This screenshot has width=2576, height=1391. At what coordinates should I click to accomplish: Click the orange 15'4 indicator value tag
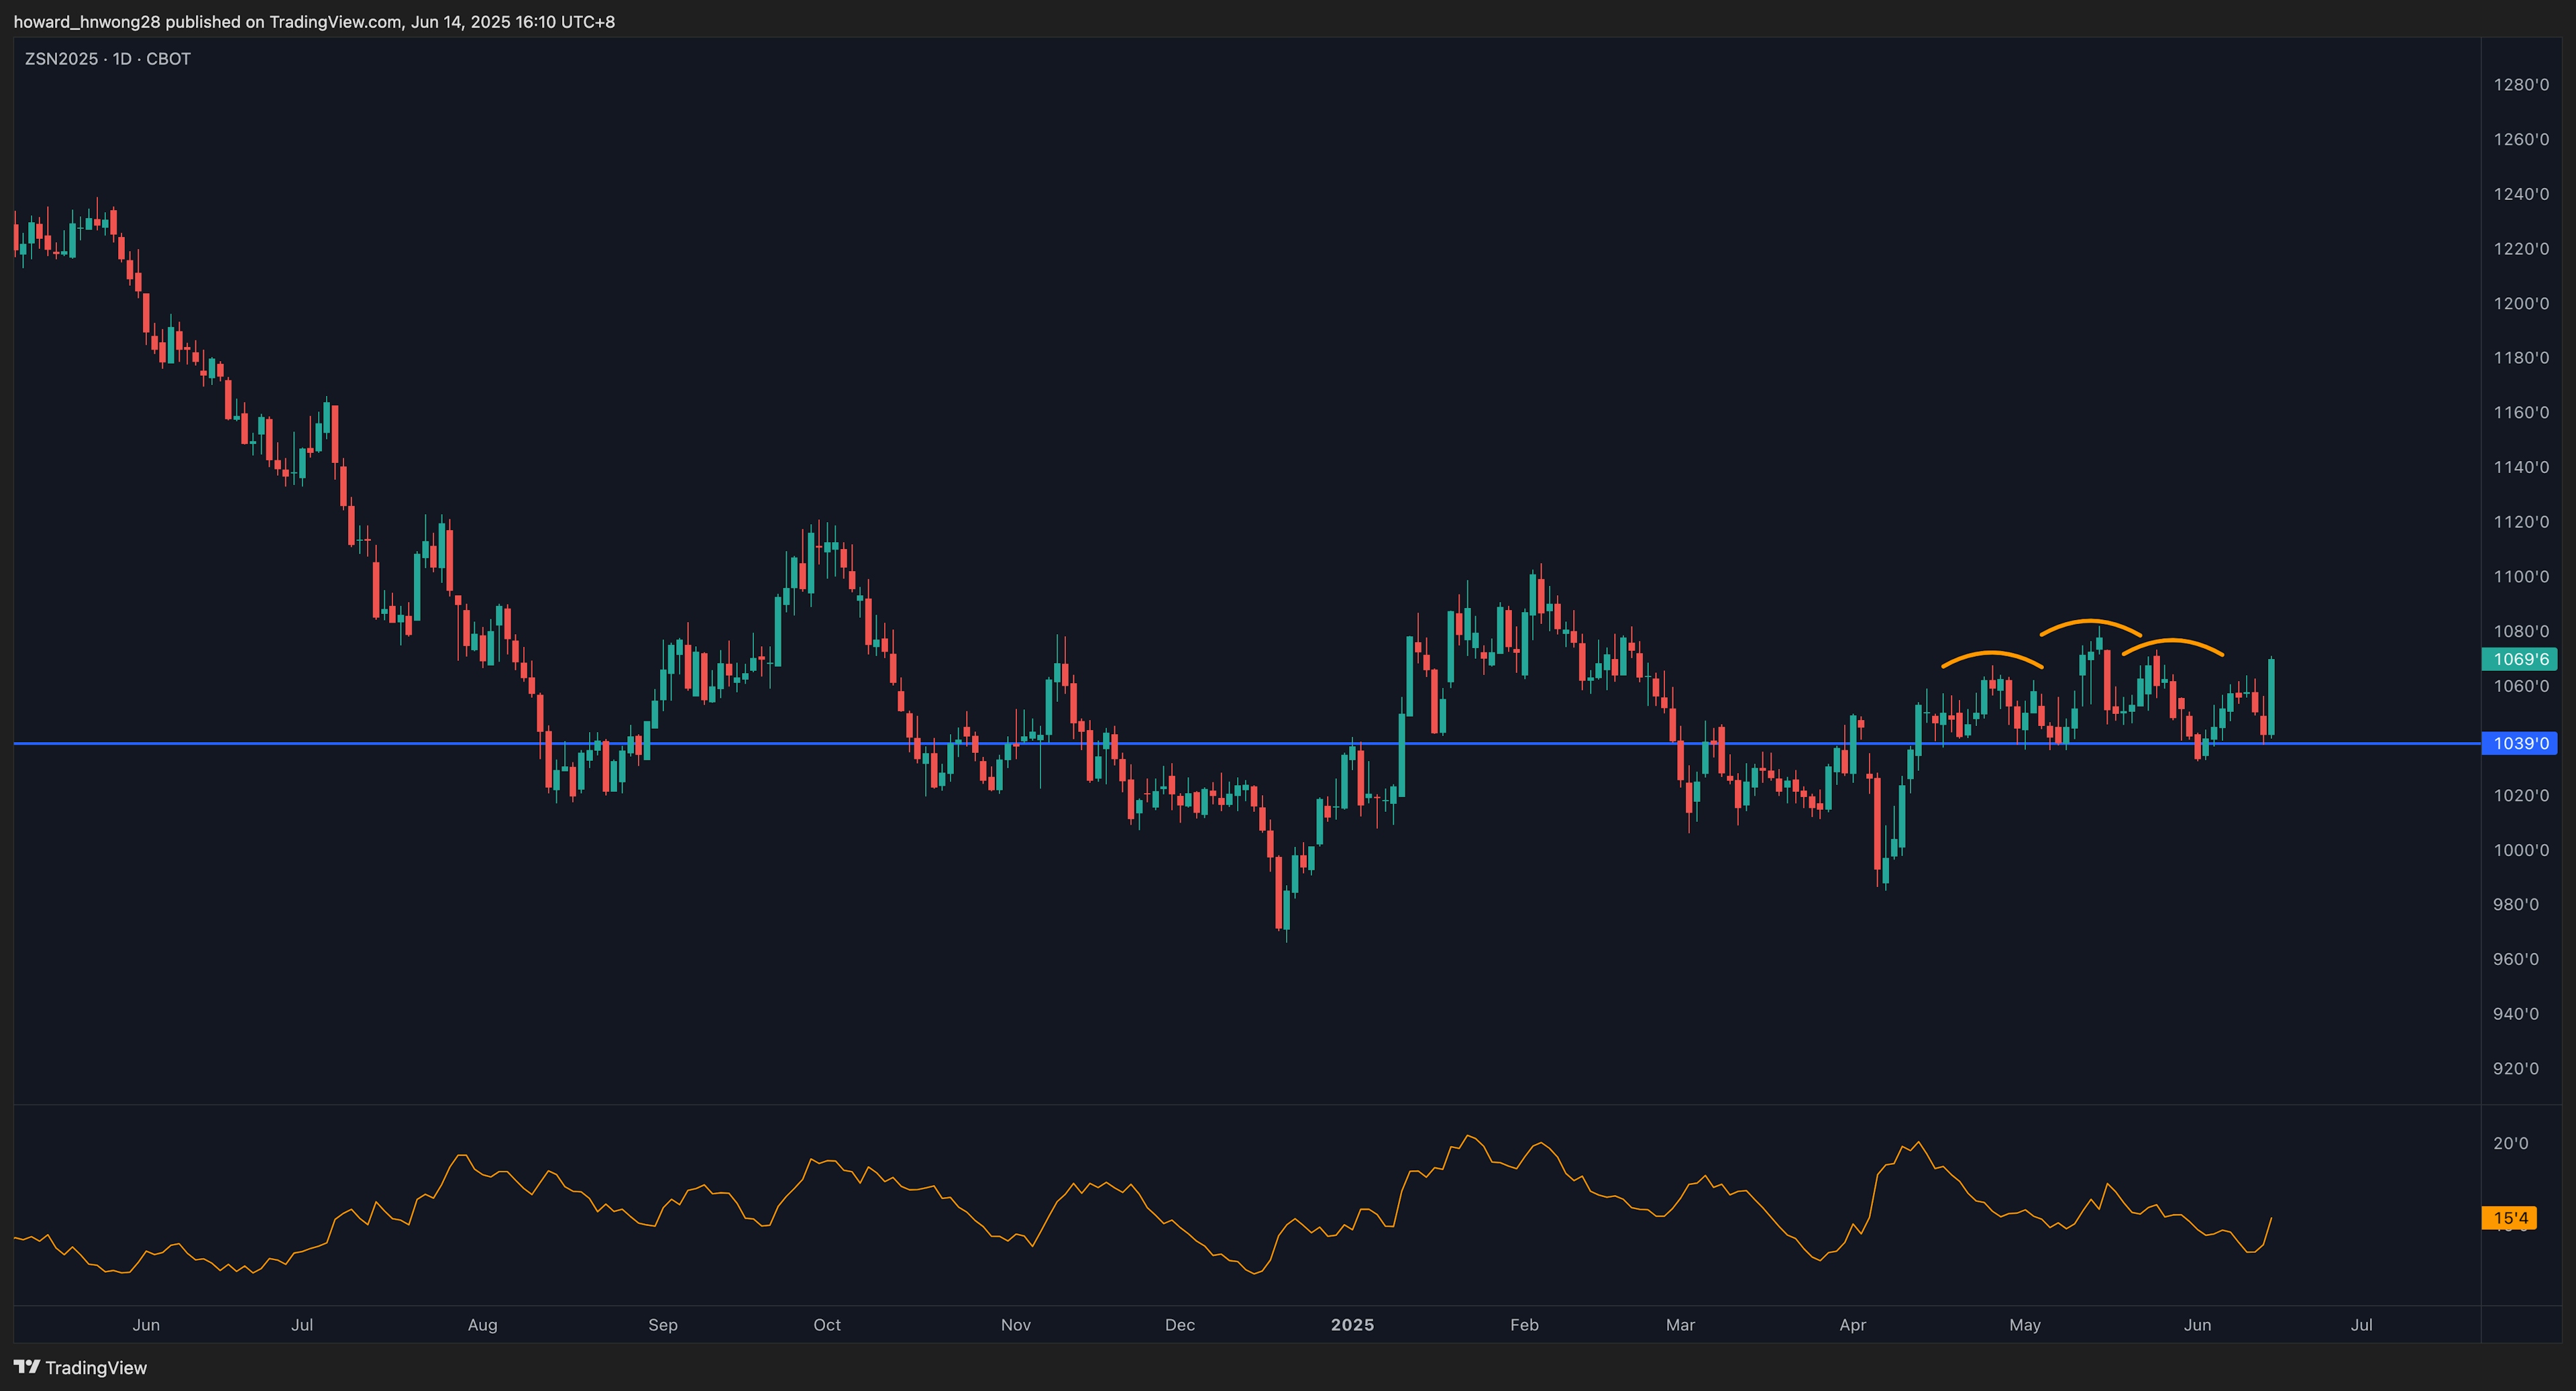2510,1218
